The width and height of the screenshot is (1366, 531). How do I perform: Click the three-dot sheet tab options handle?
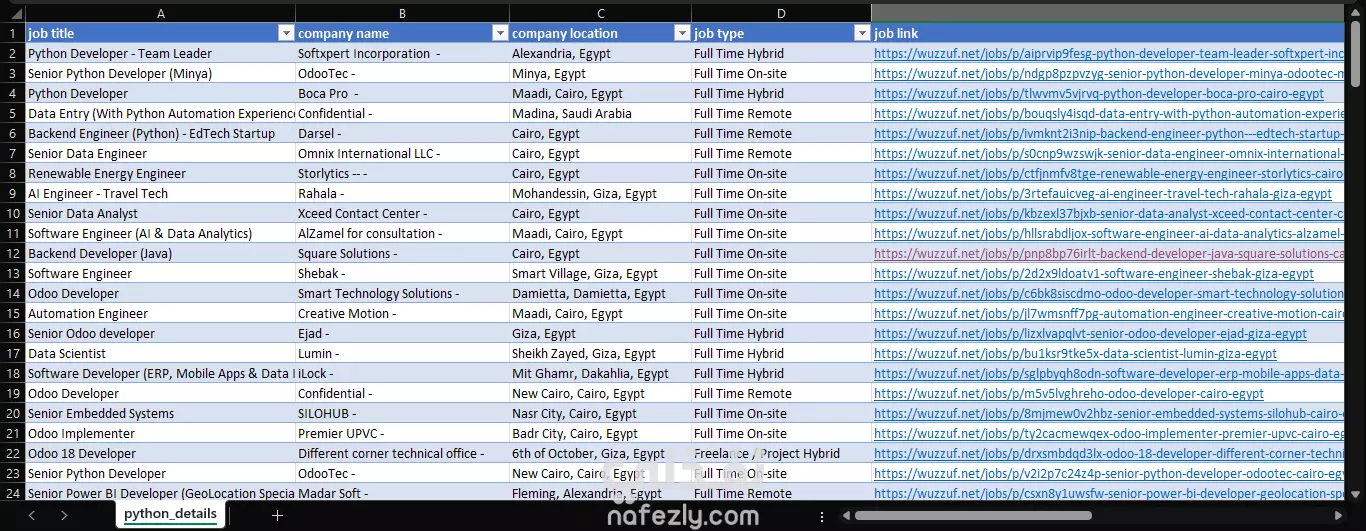pos(822,516)
